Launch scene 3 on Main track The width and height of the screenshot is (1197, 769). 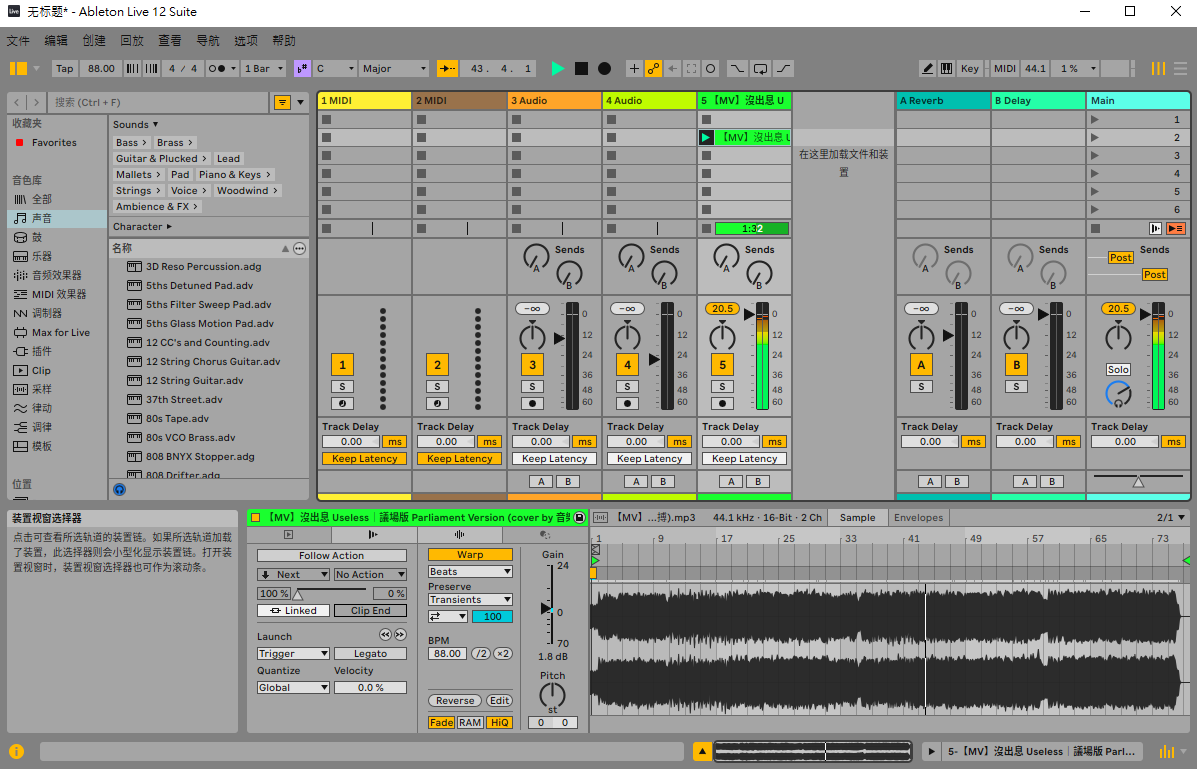pos(1095,156)
